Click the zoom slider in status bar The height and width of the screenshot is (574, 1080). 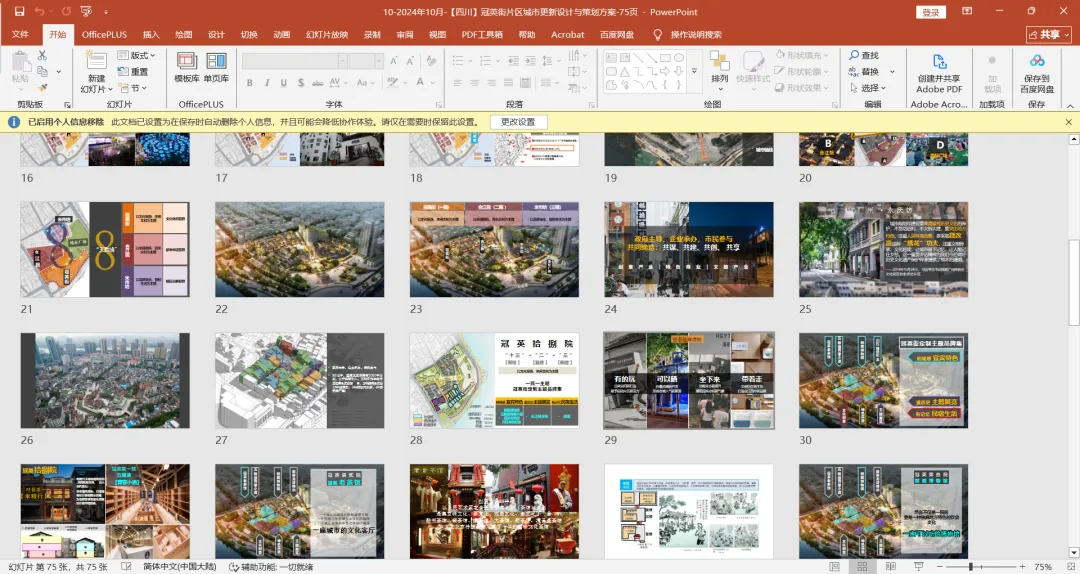point(970,567)
